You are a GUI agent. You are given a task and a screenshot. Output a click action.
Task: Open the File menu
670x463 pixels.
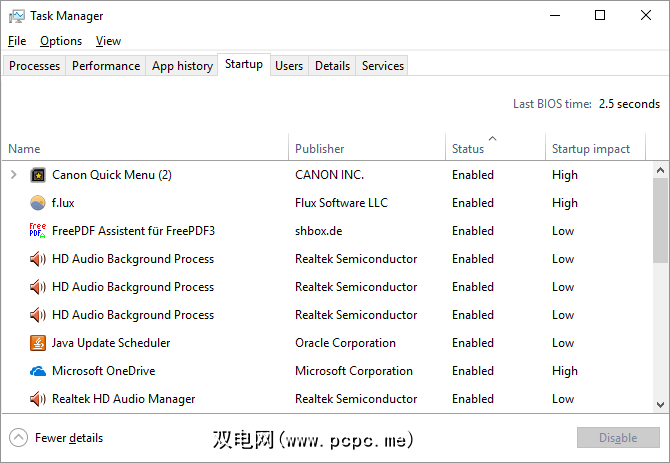coord(17,41)
